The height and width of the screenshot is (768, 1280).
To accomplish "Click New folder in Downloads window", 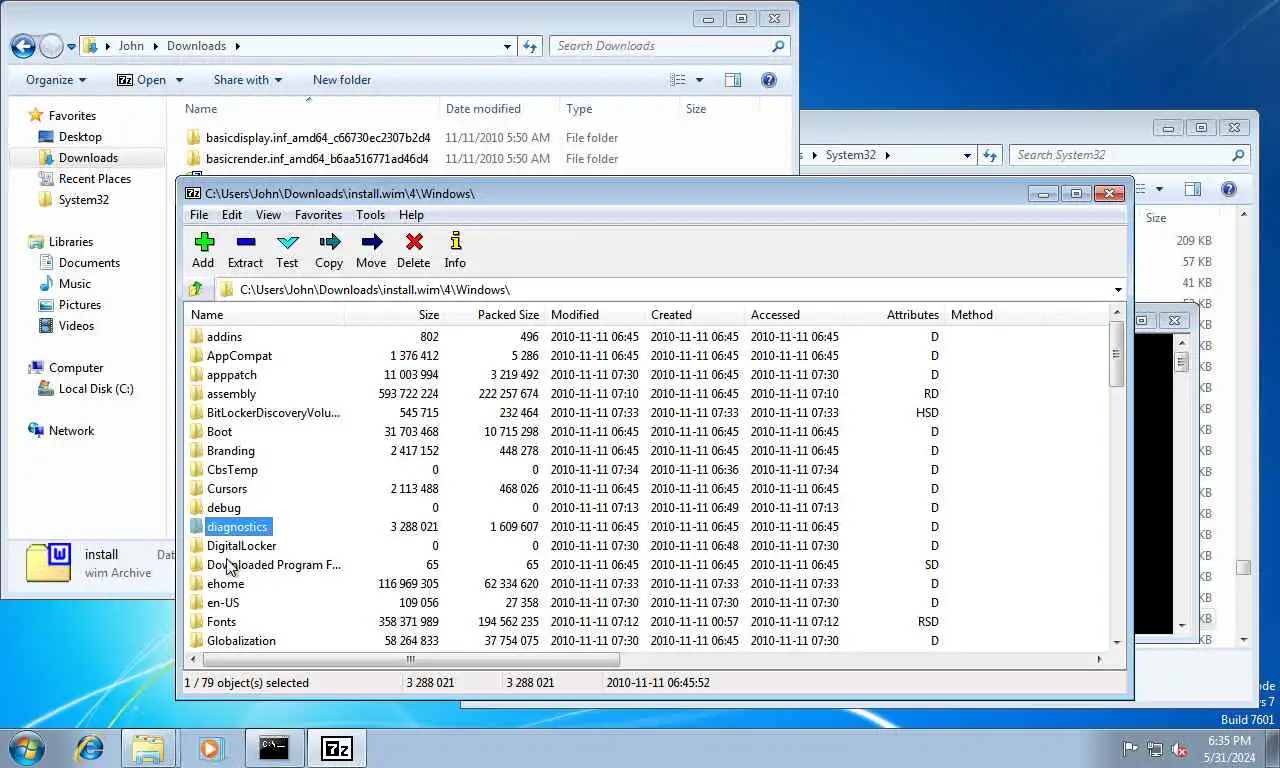I will click(x=342, y=80).
